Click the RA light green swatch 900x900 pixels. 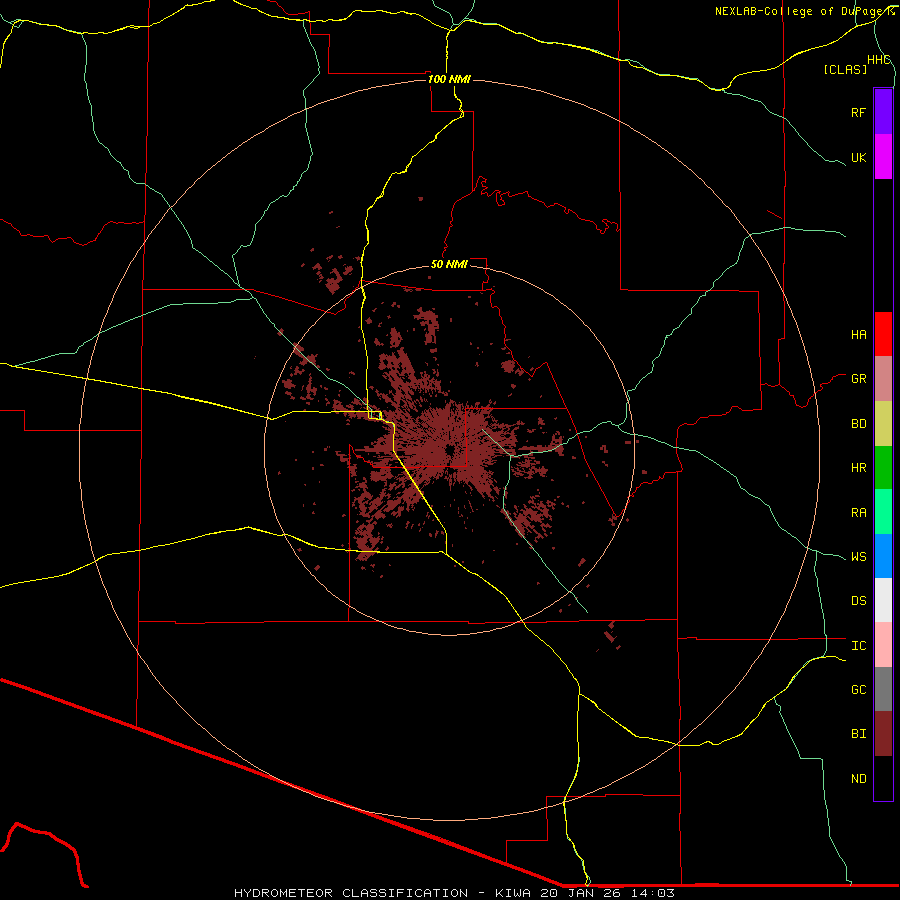coord(883,512)
